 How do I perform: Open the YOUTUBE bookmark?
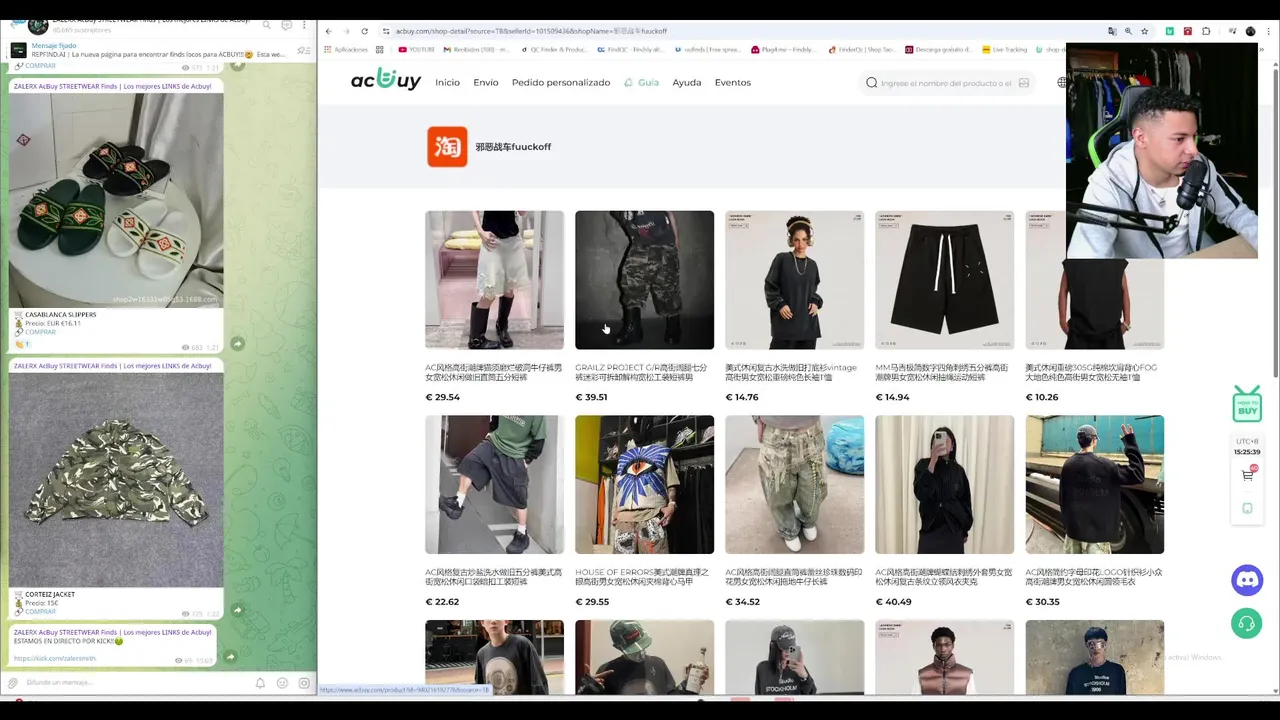[417, 49]
